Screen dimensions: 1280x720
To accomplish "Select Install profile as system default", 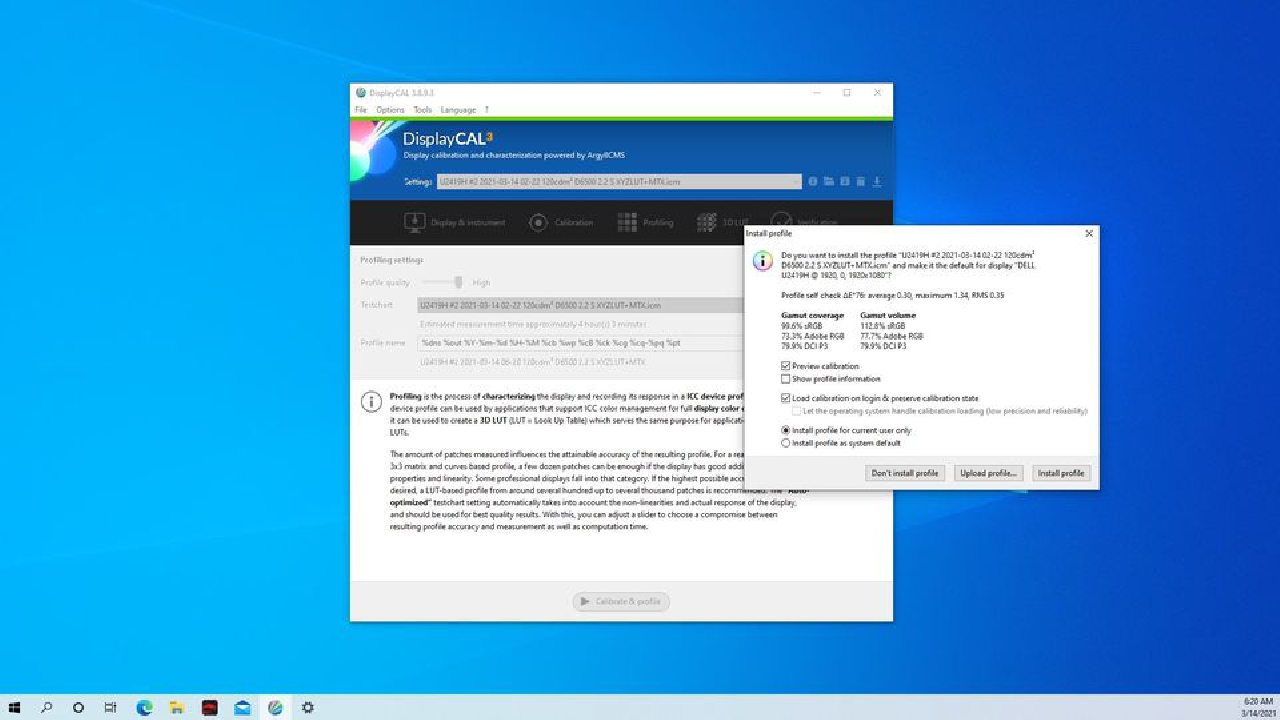I will tap(786, 443).
